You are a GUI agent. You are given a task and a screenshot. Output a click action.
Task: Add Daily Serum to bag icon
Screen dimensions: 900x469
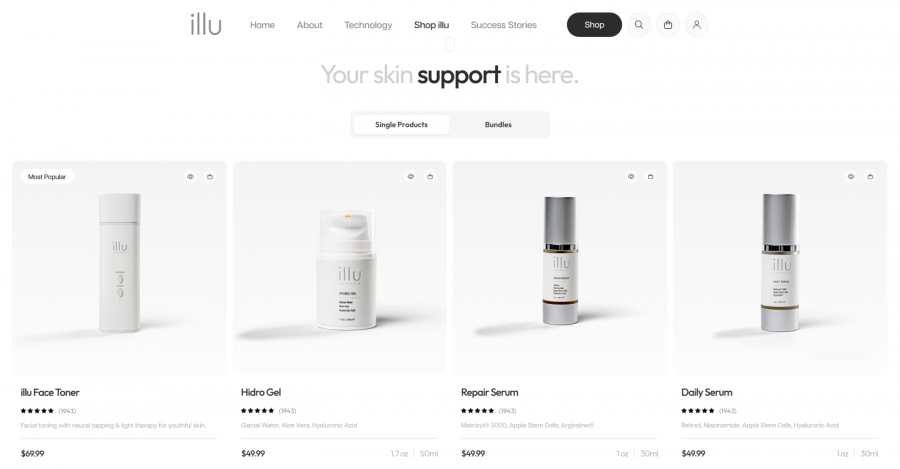click(870, 177)
